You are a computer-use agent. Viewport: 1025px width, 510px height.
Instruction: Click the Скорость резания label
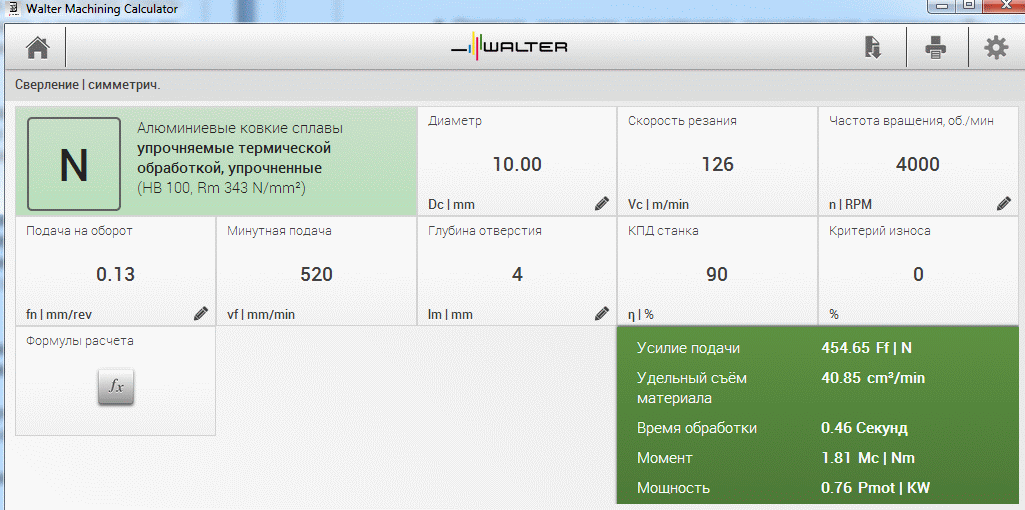pos(682,120)
